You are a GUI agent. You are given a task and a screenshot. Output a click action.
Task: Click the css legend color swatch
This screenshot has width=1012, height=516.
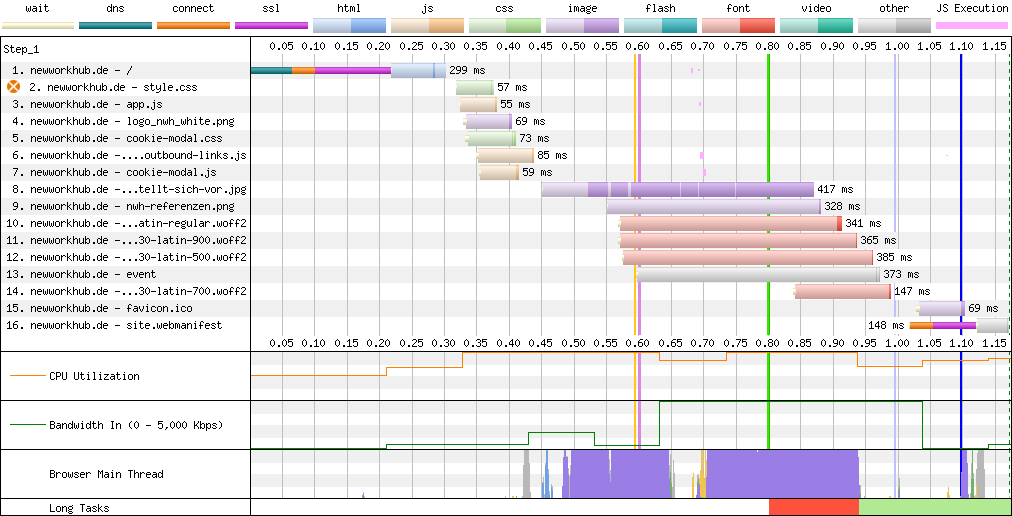[x=505, y=25]
